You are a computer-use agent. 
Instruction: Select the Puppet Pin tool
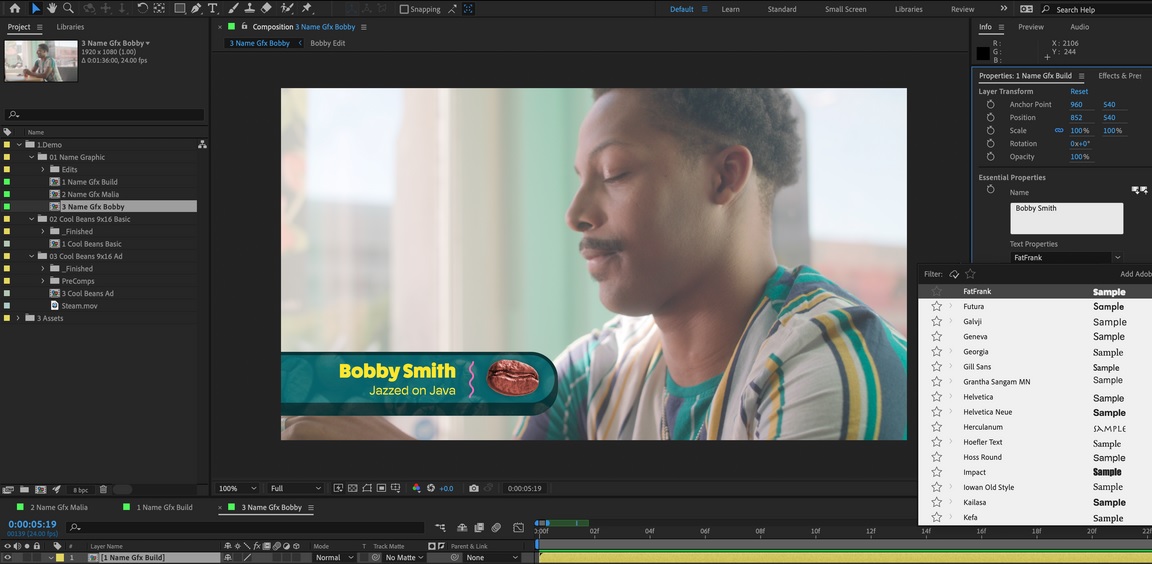coord(307,9)
